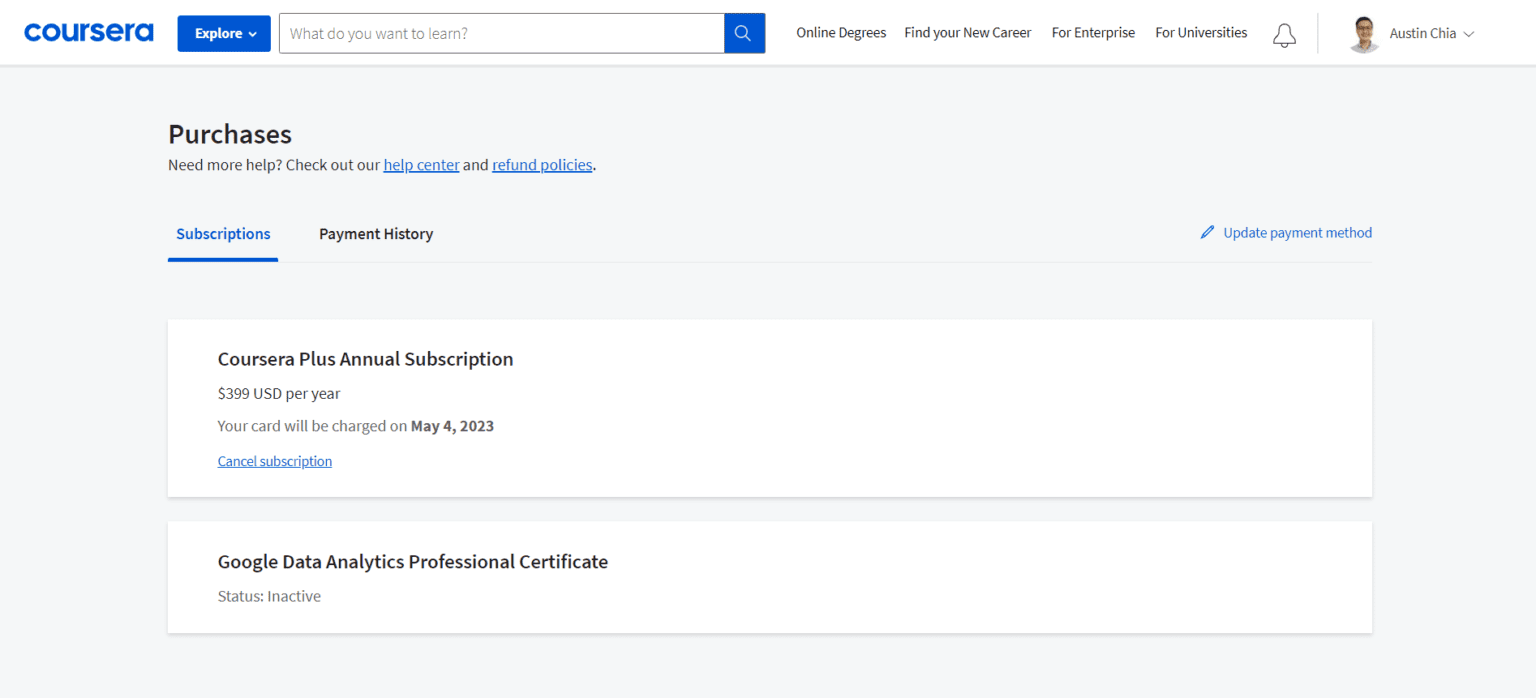View the refund policies page
This screenshot has height=698, width=1536.
[x=542, y=164]
